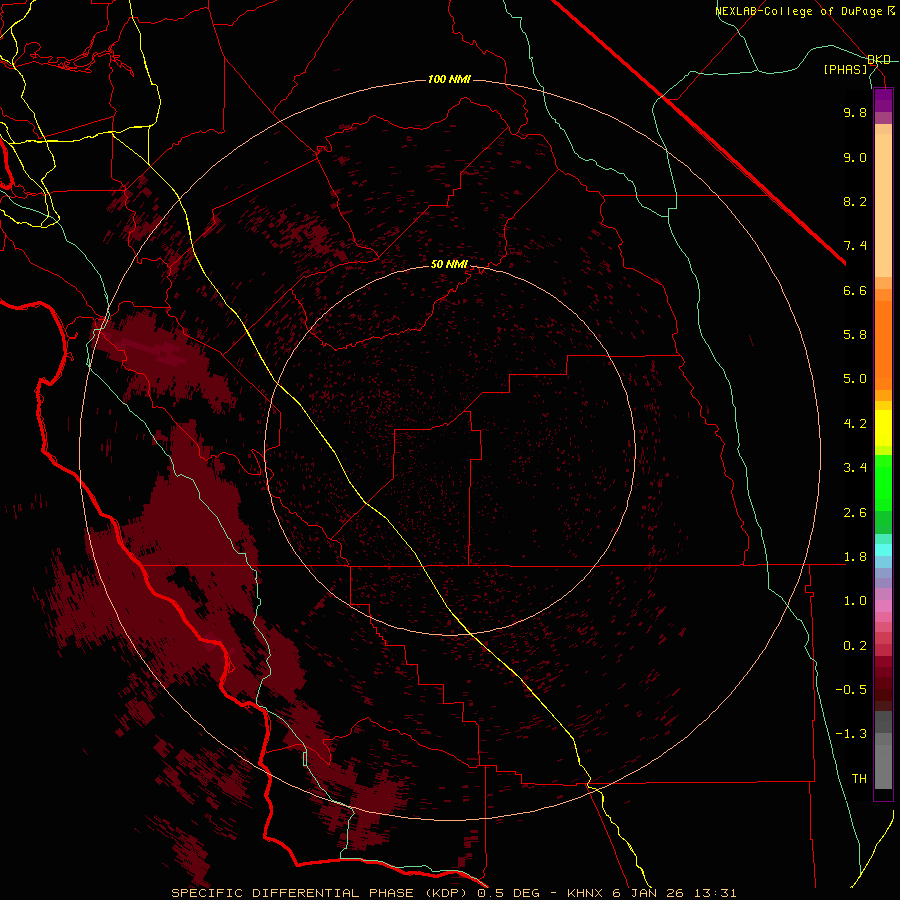
Task: Click the TH threshold label on the scale
Action: (859, 779)
